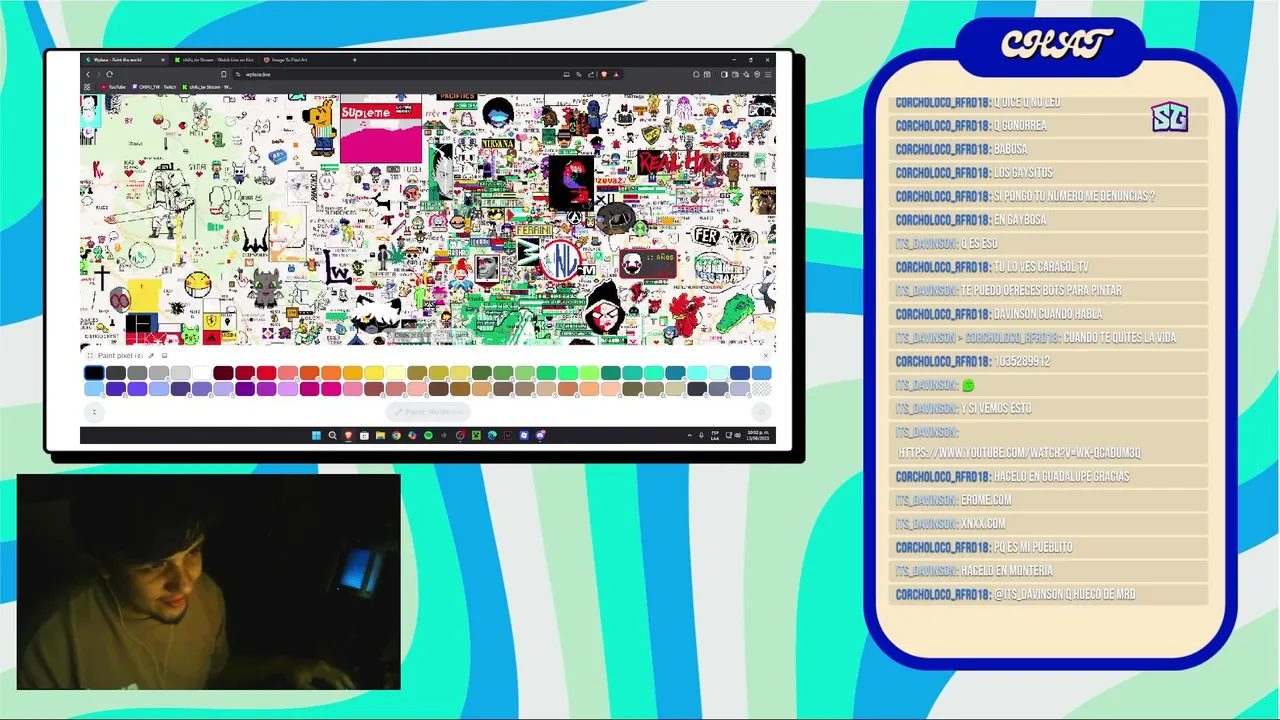Screen dimensions: 1280x720
Task: Click the selection frame icon before Paint pixel
Action: (x=90, y=355)
